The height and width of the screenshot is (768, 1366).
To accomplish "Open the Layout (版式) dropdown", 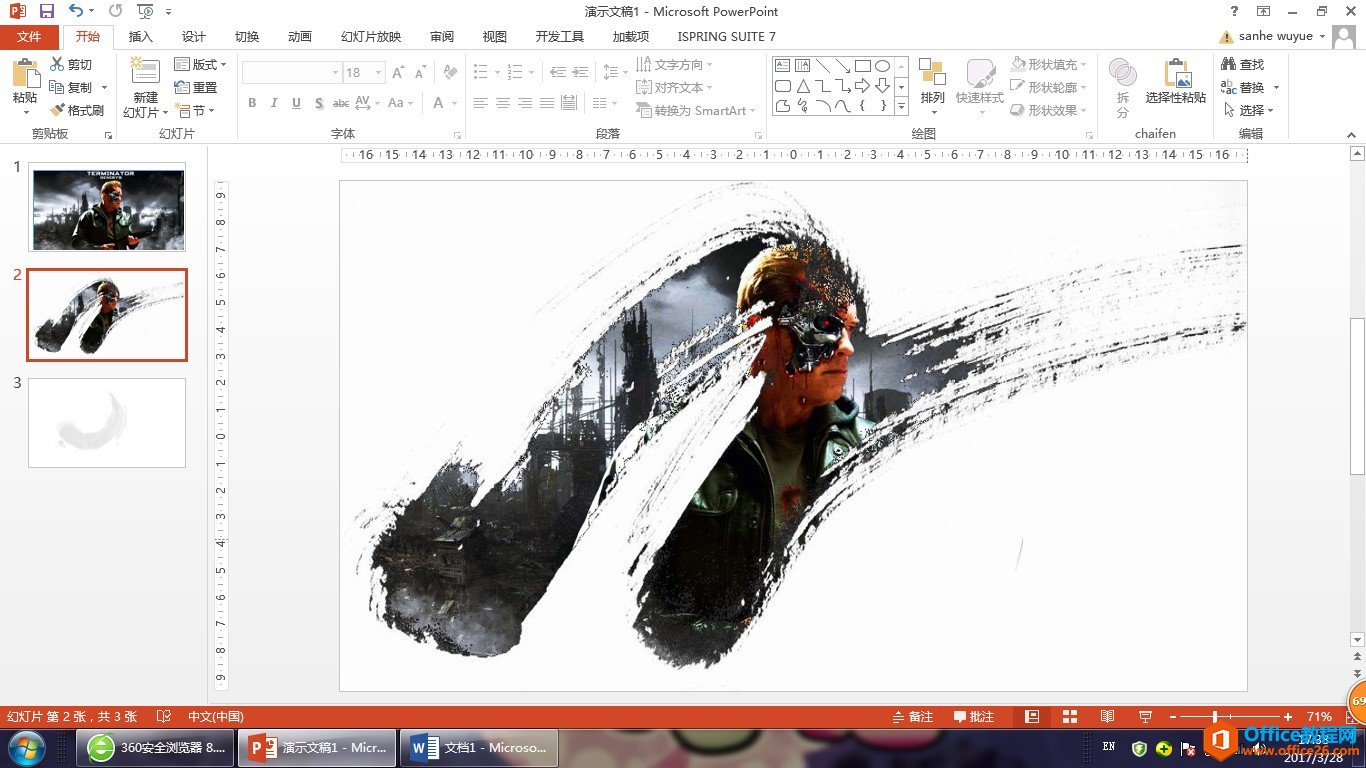I will [x=201, y=64].
